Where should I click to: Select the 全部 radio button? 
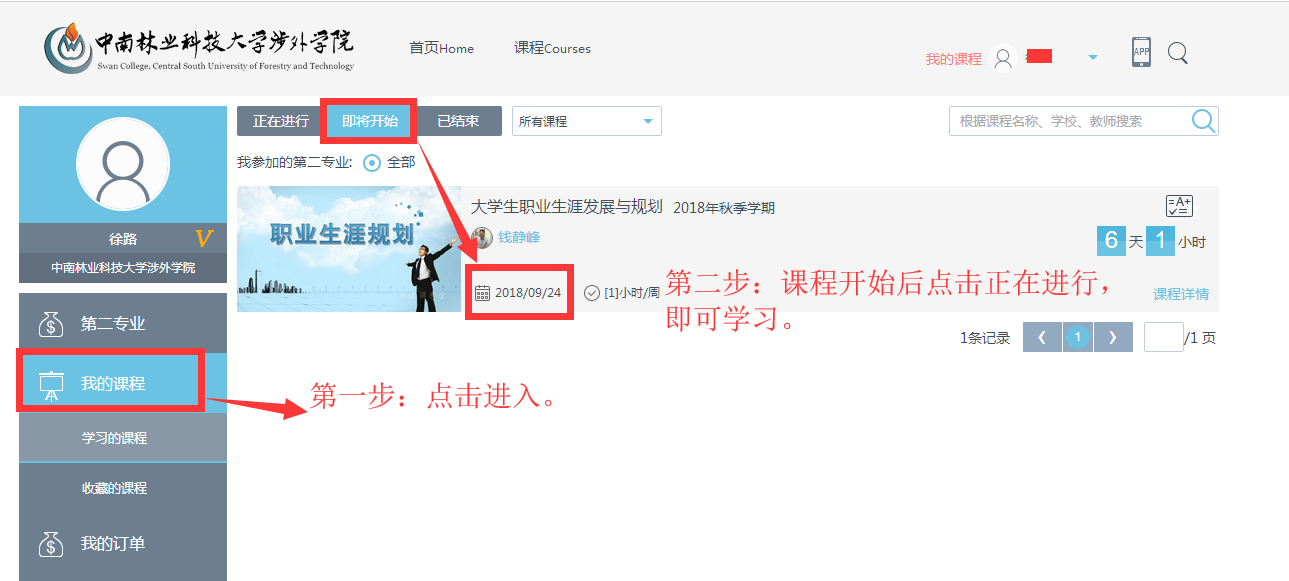[369, 161]
